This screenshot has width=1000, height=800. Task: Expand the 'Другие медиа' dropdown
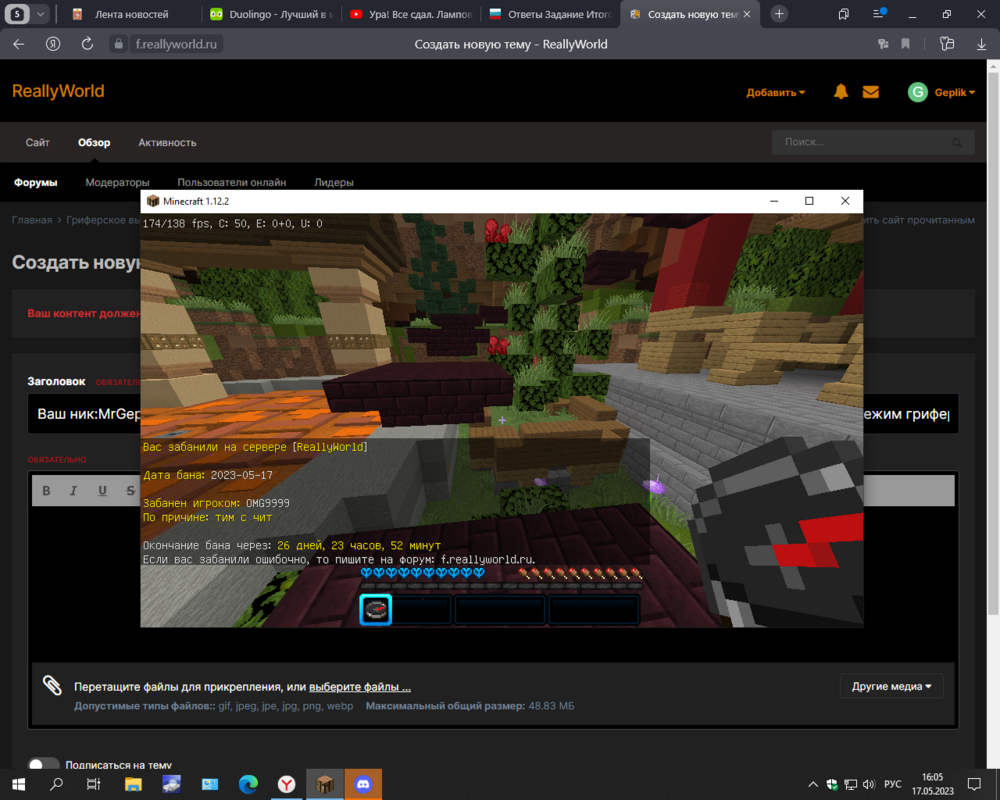tap(891, 686)
